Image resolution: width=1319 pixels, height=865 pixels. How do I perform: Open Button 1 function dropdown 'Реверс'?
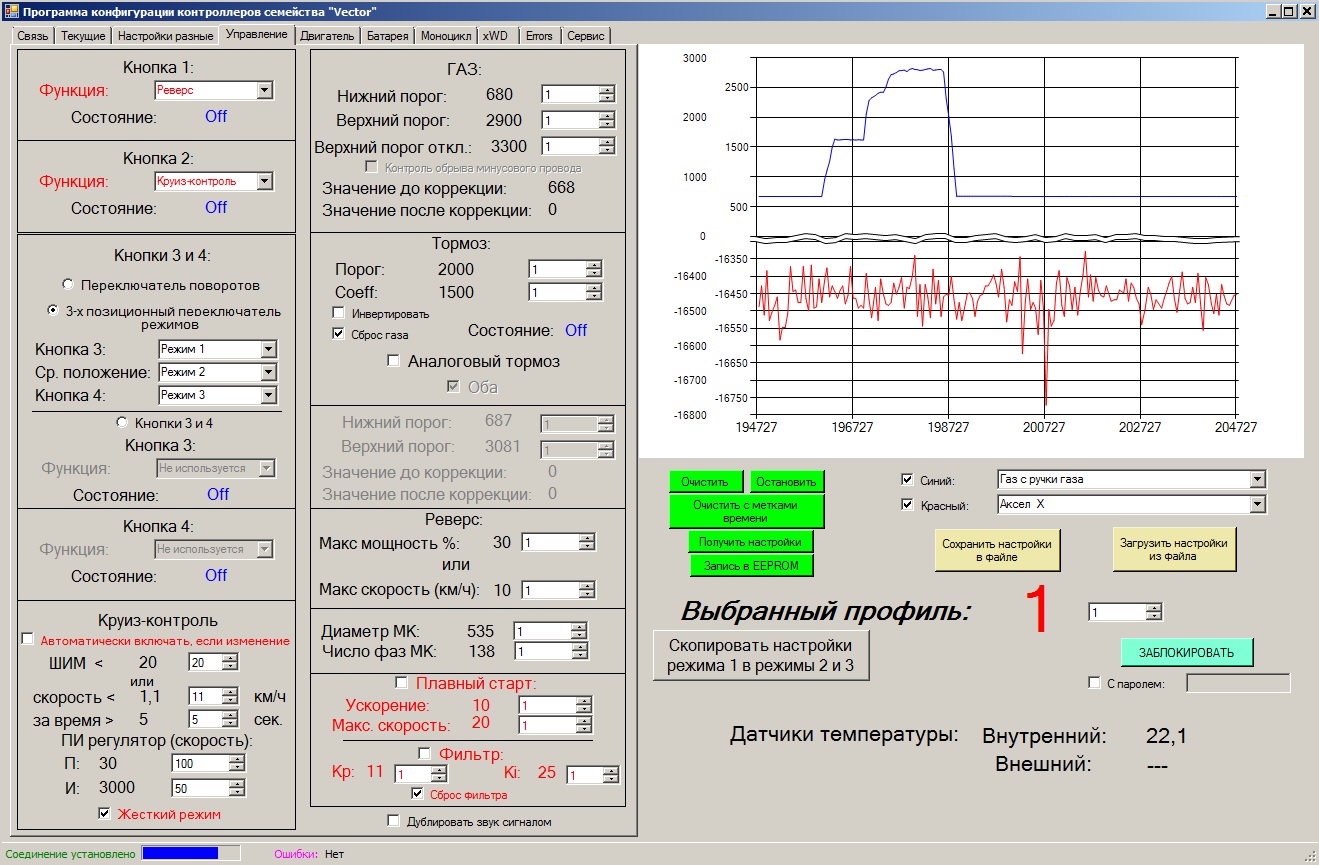click(x=264, y=91)
